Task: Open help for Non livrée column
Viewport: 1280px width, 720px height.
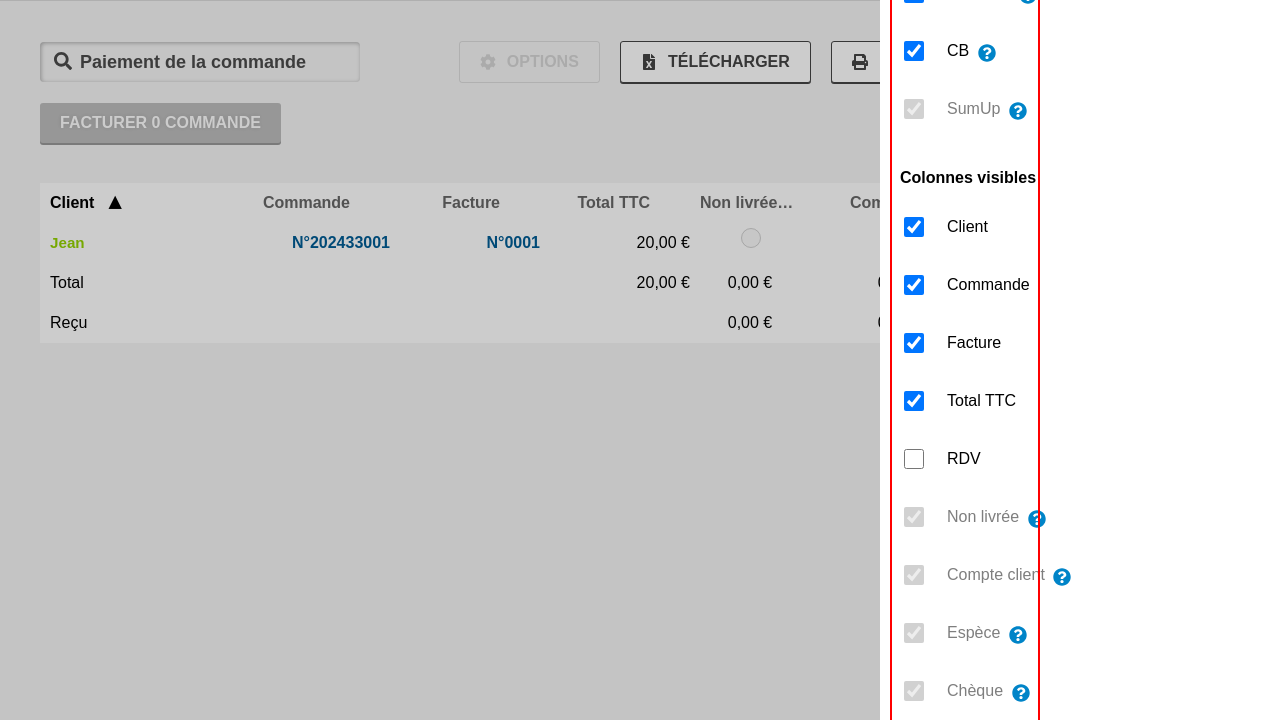Action: click(x=1037, y=519)
